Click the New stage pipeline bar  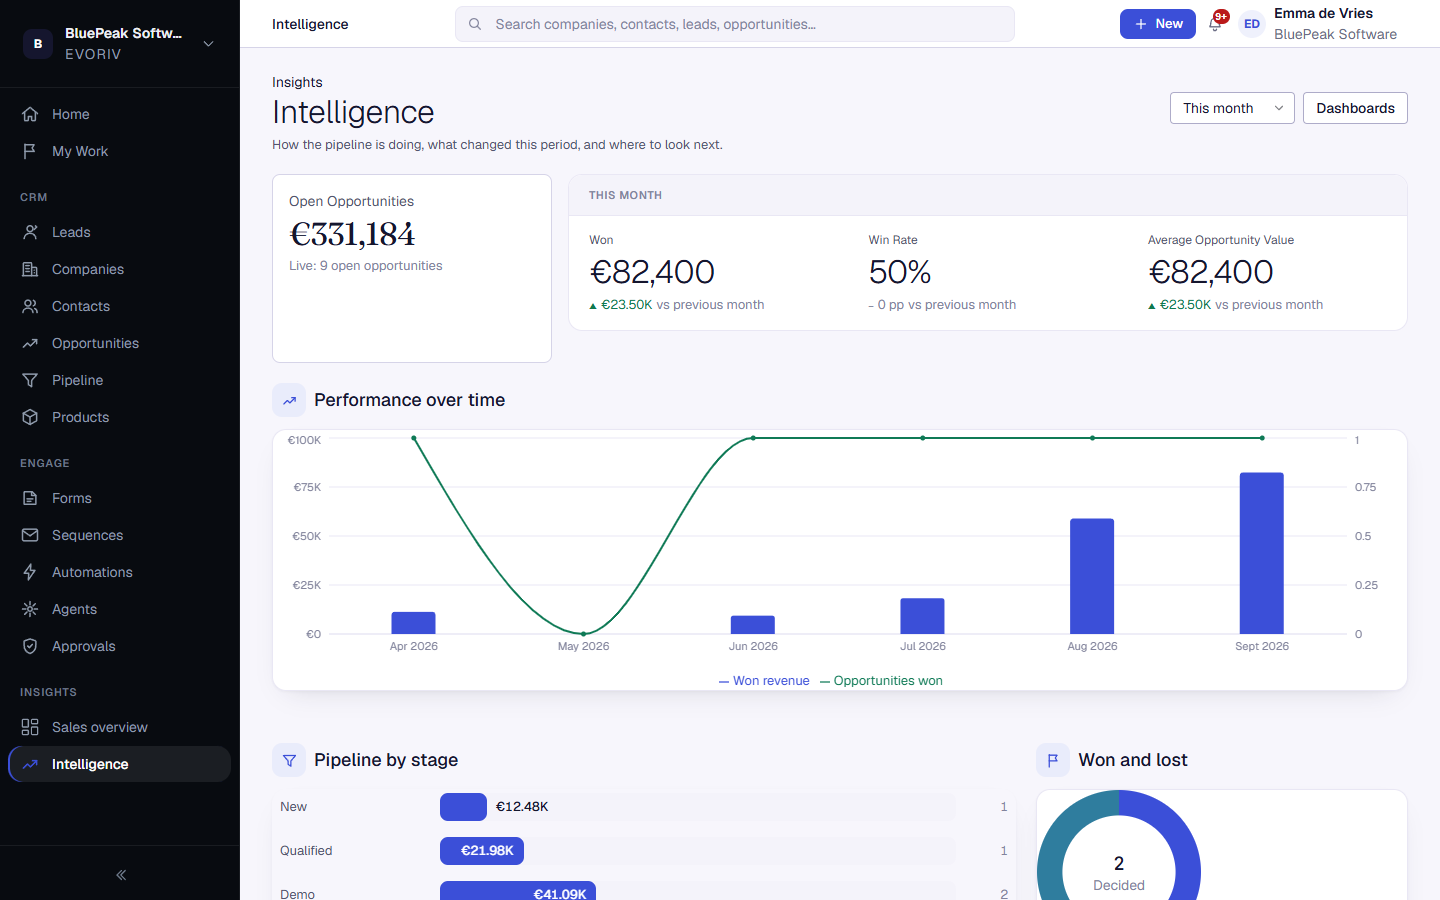(463, 807)
